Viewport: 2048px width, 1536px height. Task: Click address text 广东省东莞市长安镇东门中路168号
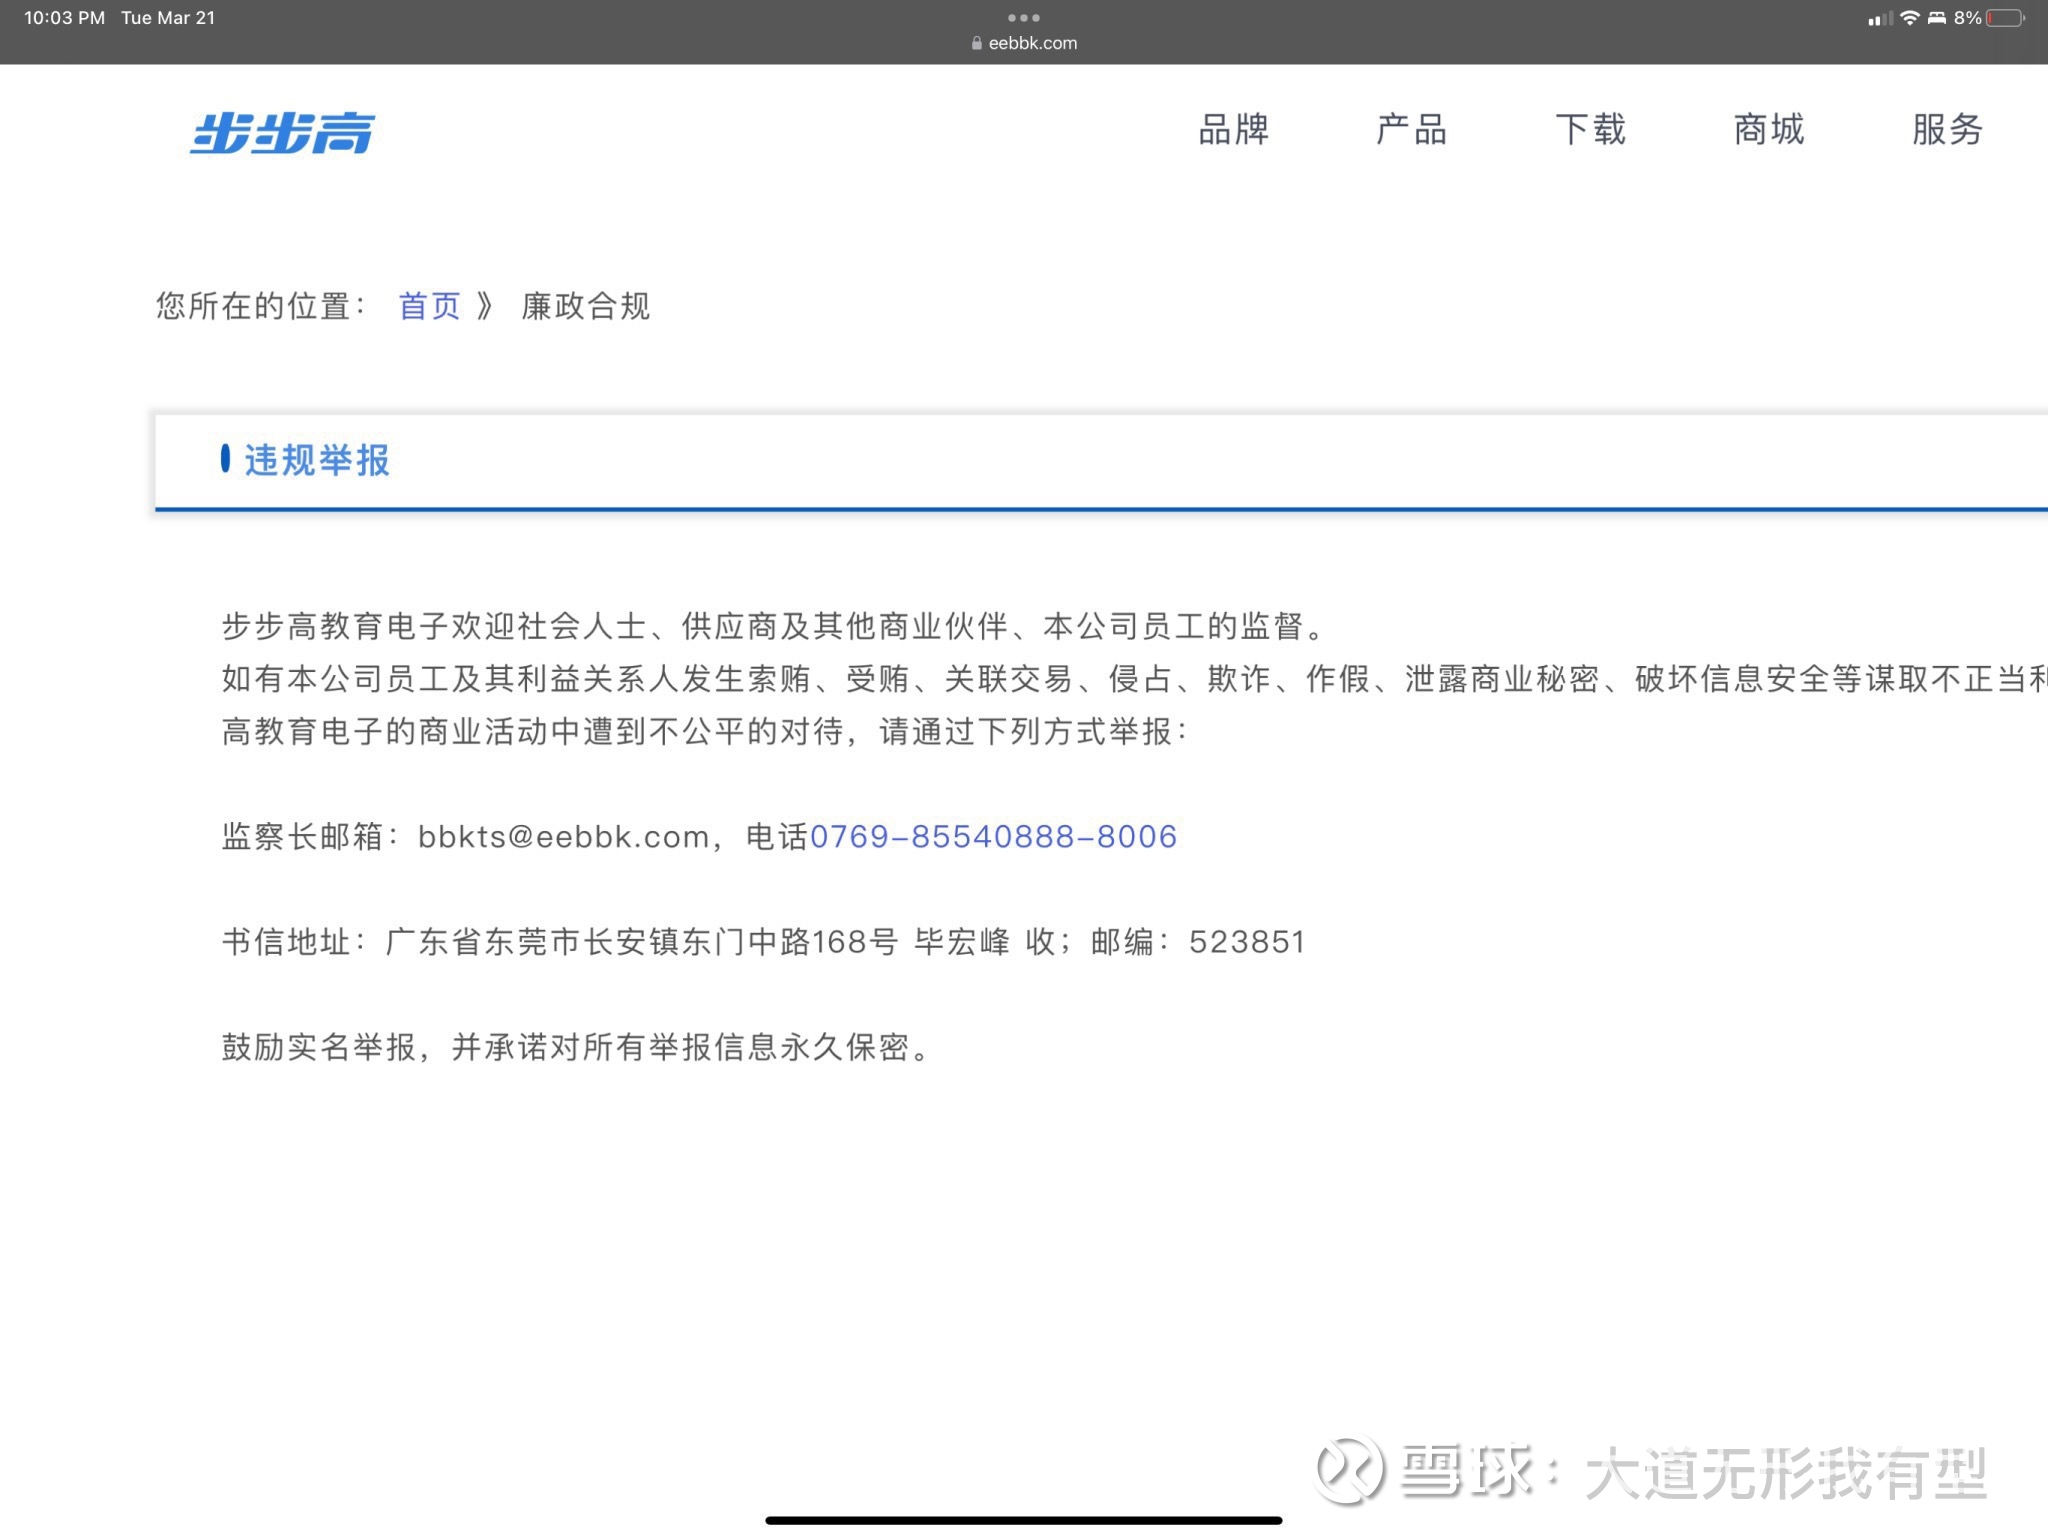pyautogui.click(x=642, y=942)
